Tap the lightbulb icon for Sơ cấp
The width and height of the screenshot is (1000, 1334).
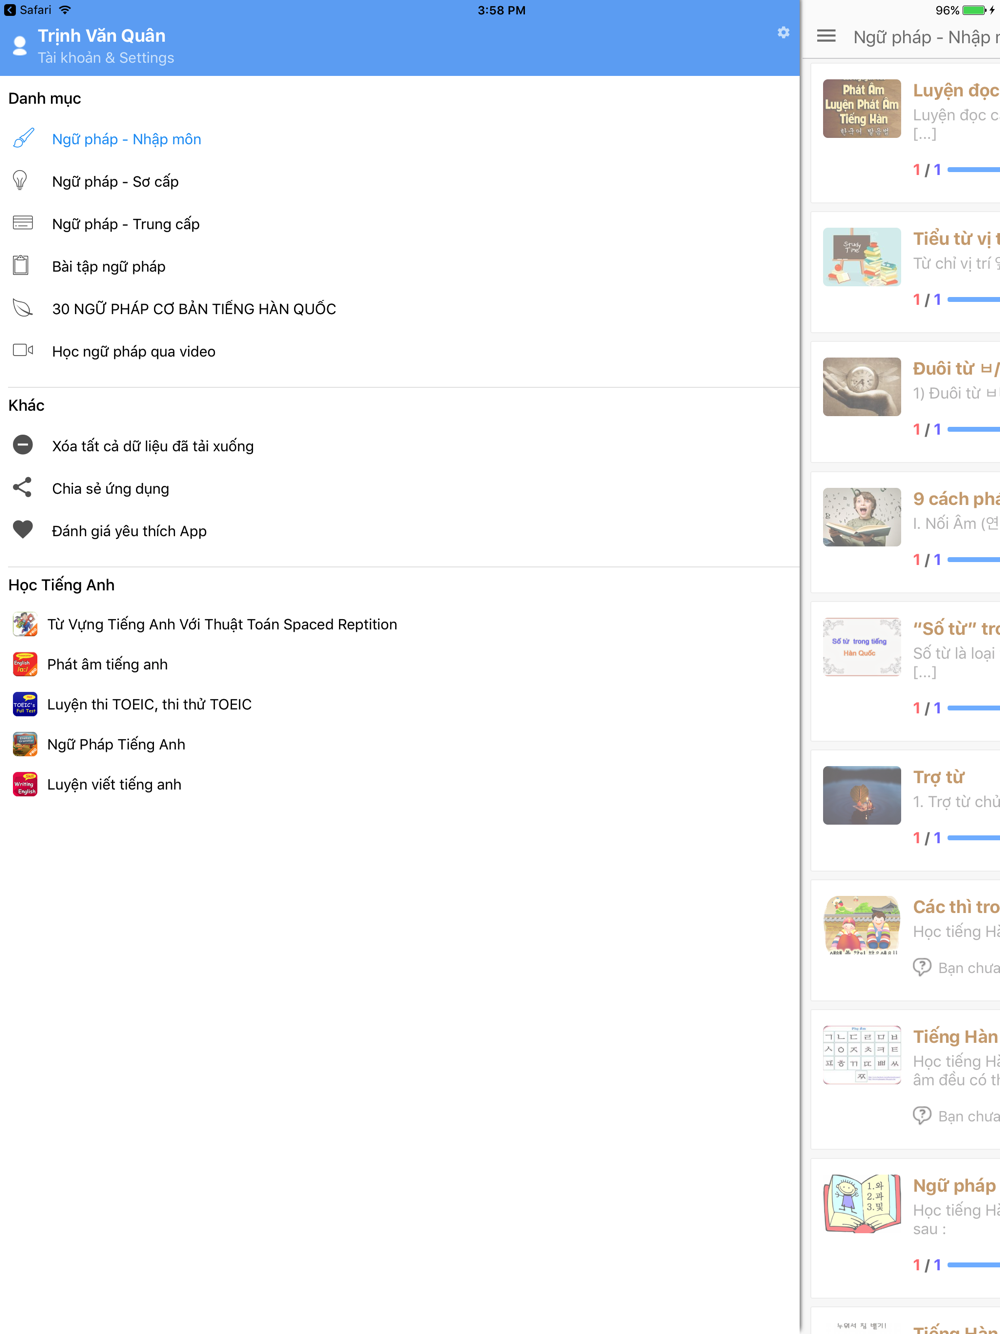click(x=20, y=180)
